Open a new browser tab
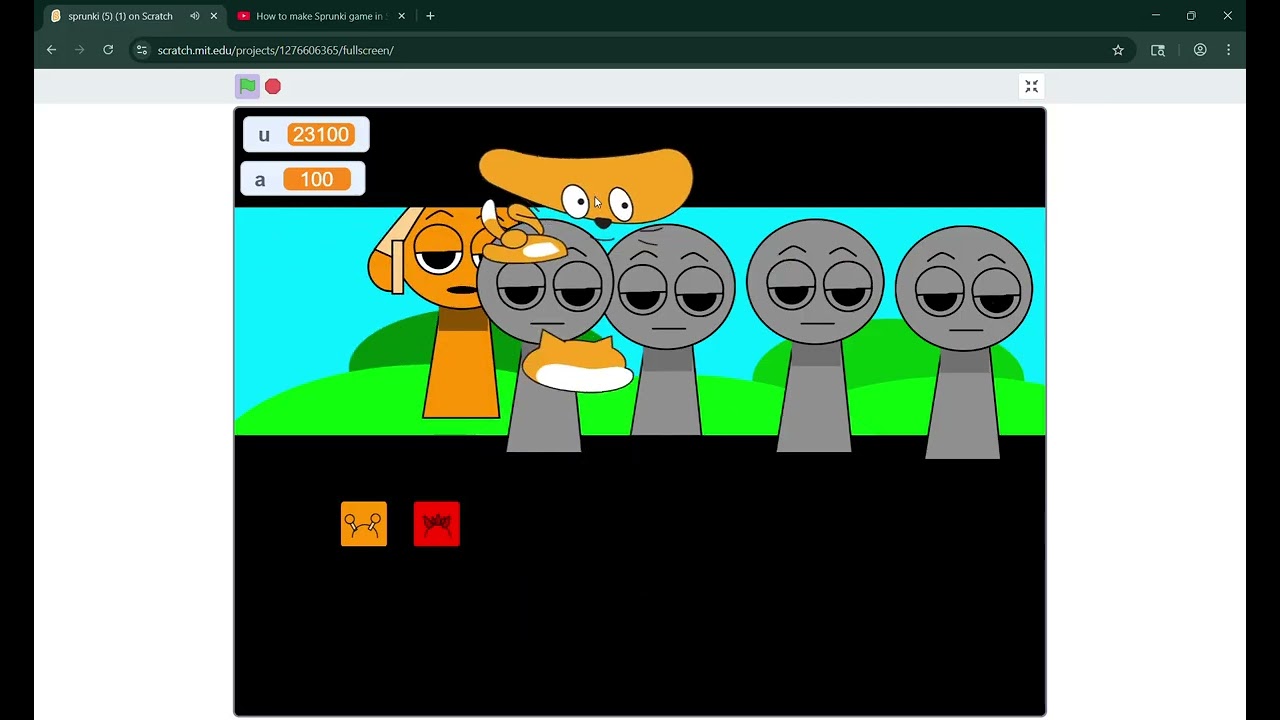Screen dimensions: 1280x720 point(430,16)
